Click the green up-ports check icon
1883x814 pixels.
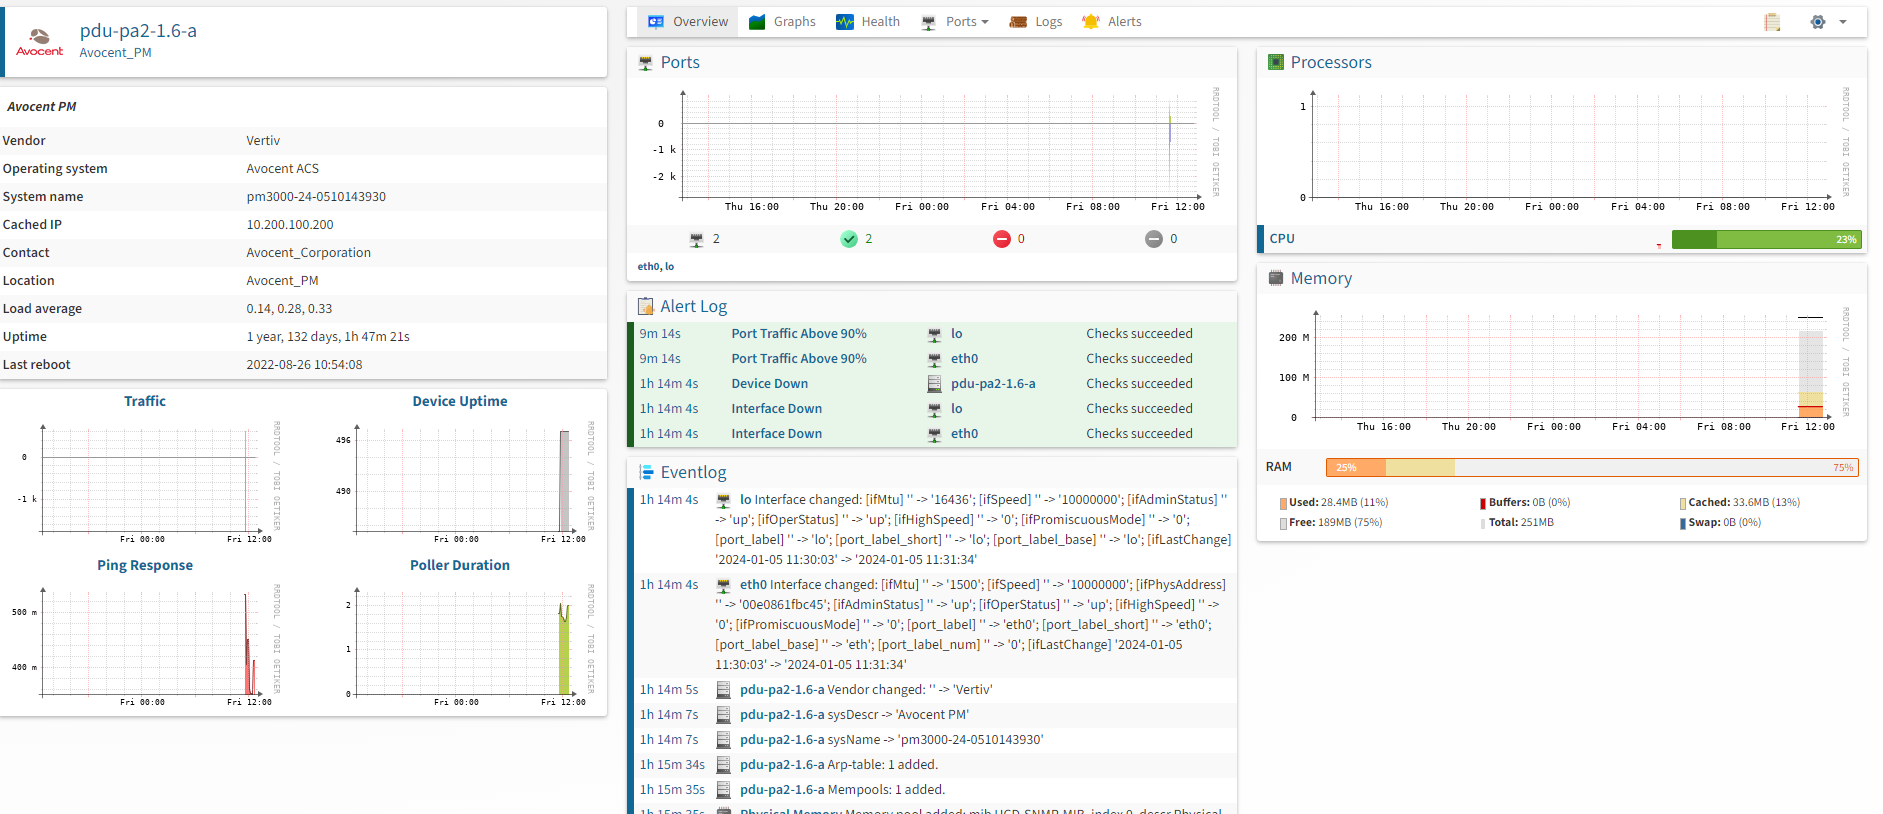(x=849, y=239)
